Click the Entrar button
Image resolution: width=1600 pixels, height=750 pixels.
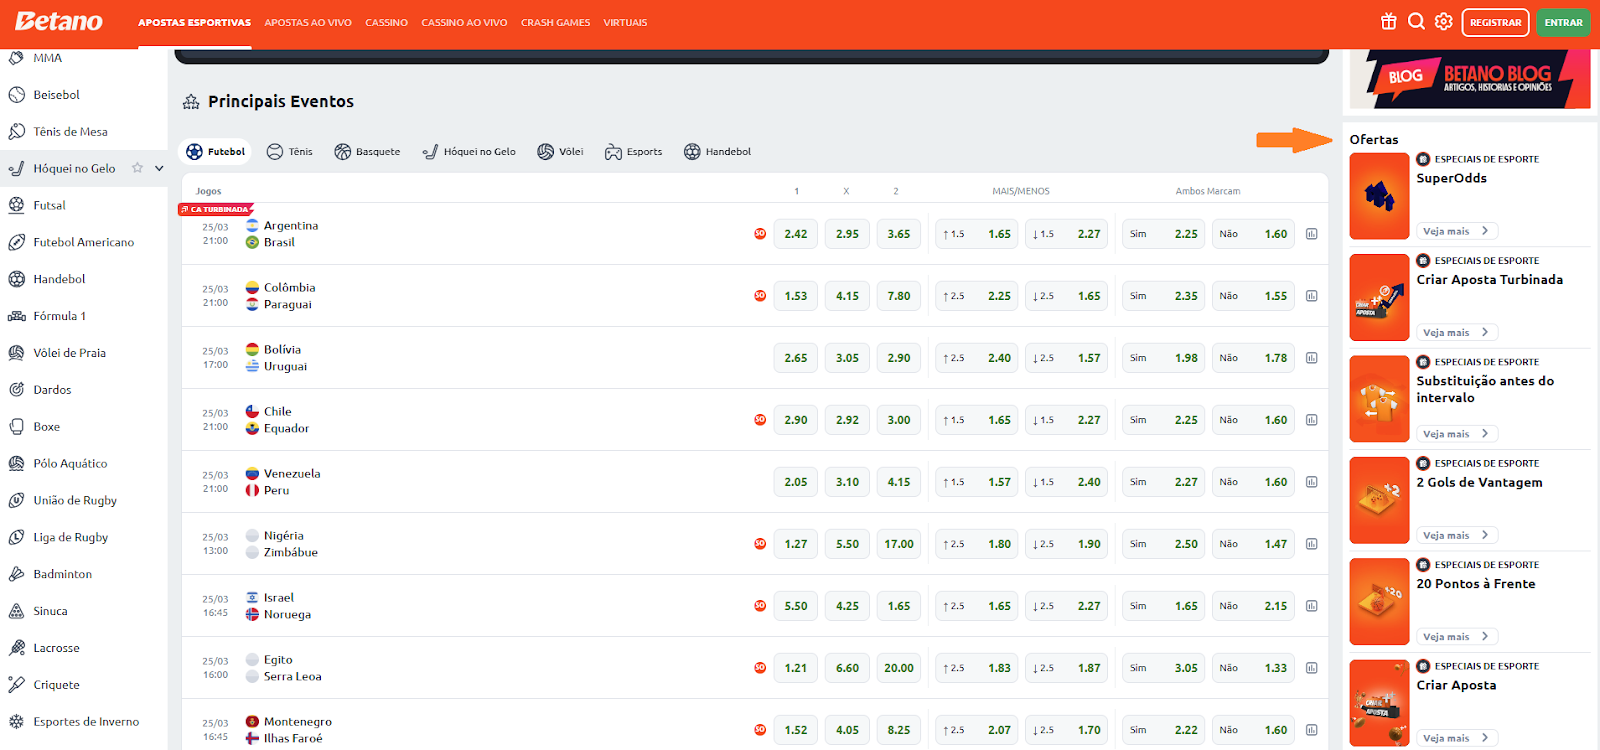1563,22
